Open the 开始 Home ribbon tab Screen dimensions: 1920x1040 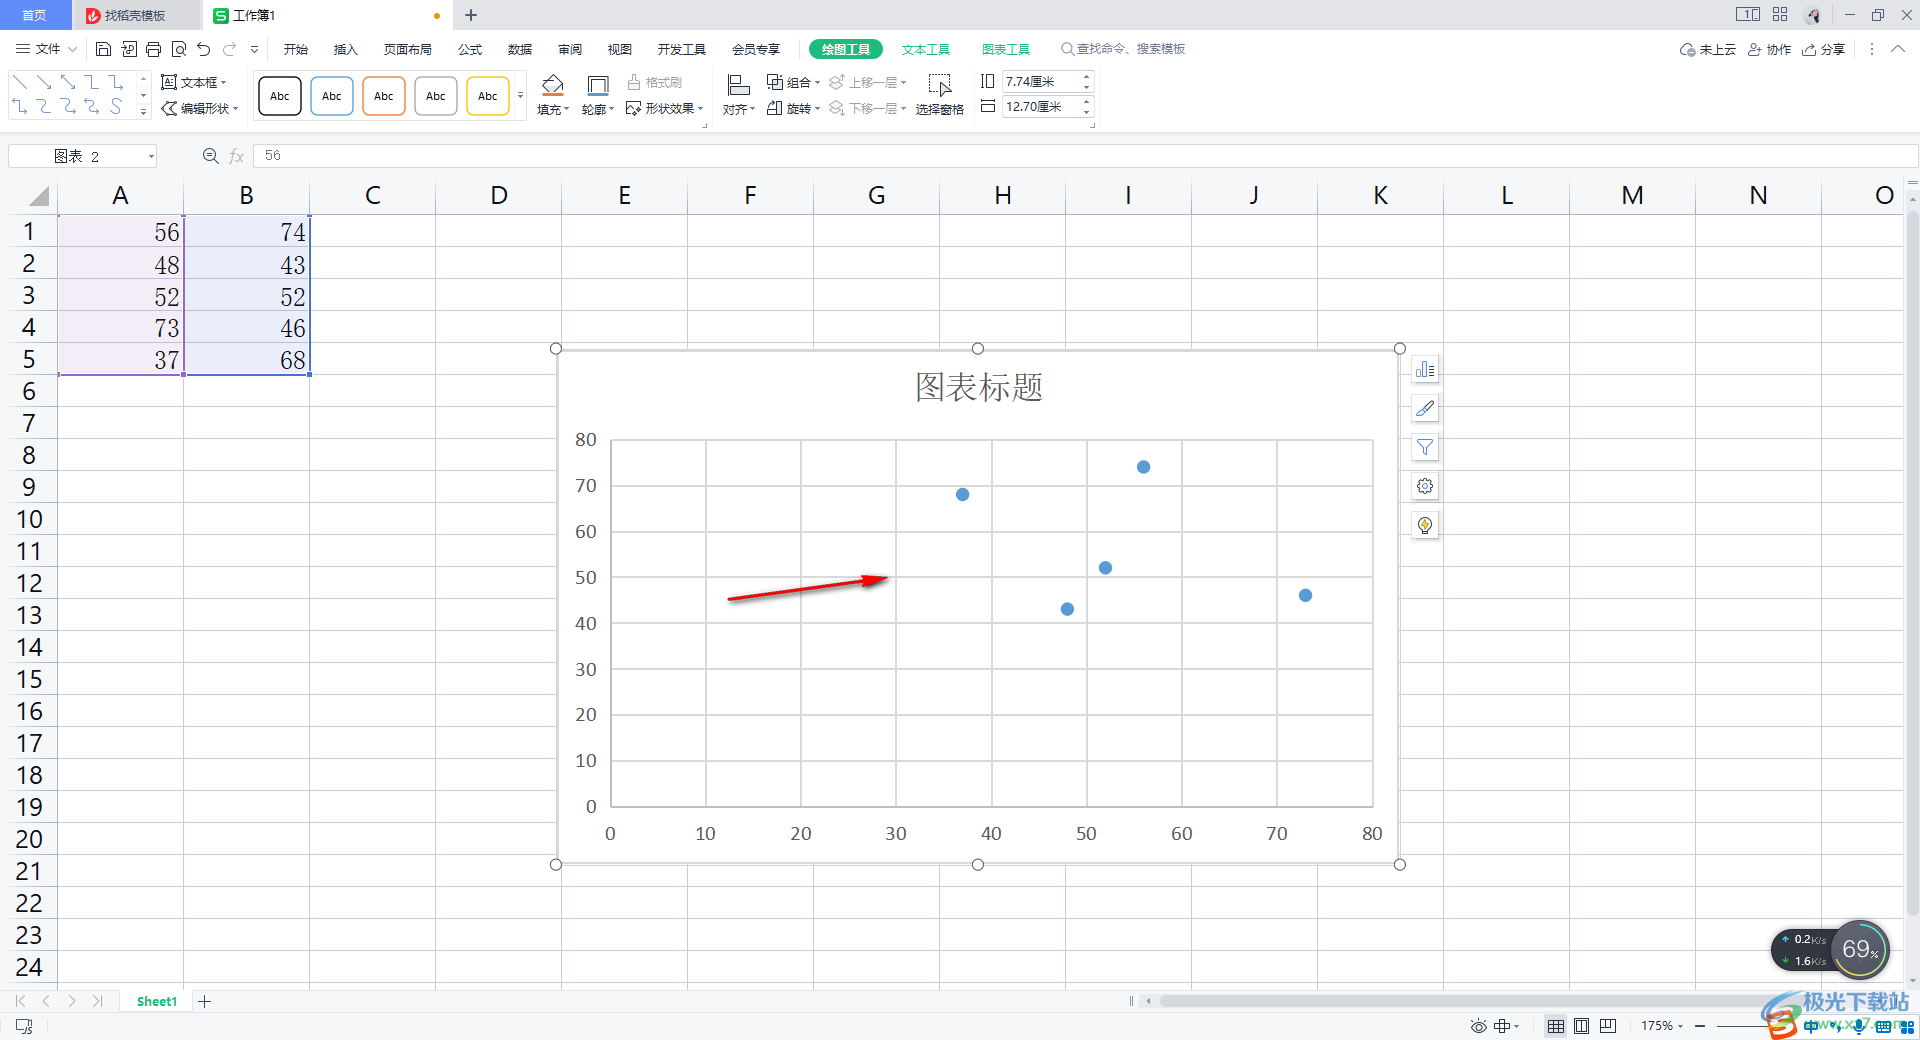(295, 49)
